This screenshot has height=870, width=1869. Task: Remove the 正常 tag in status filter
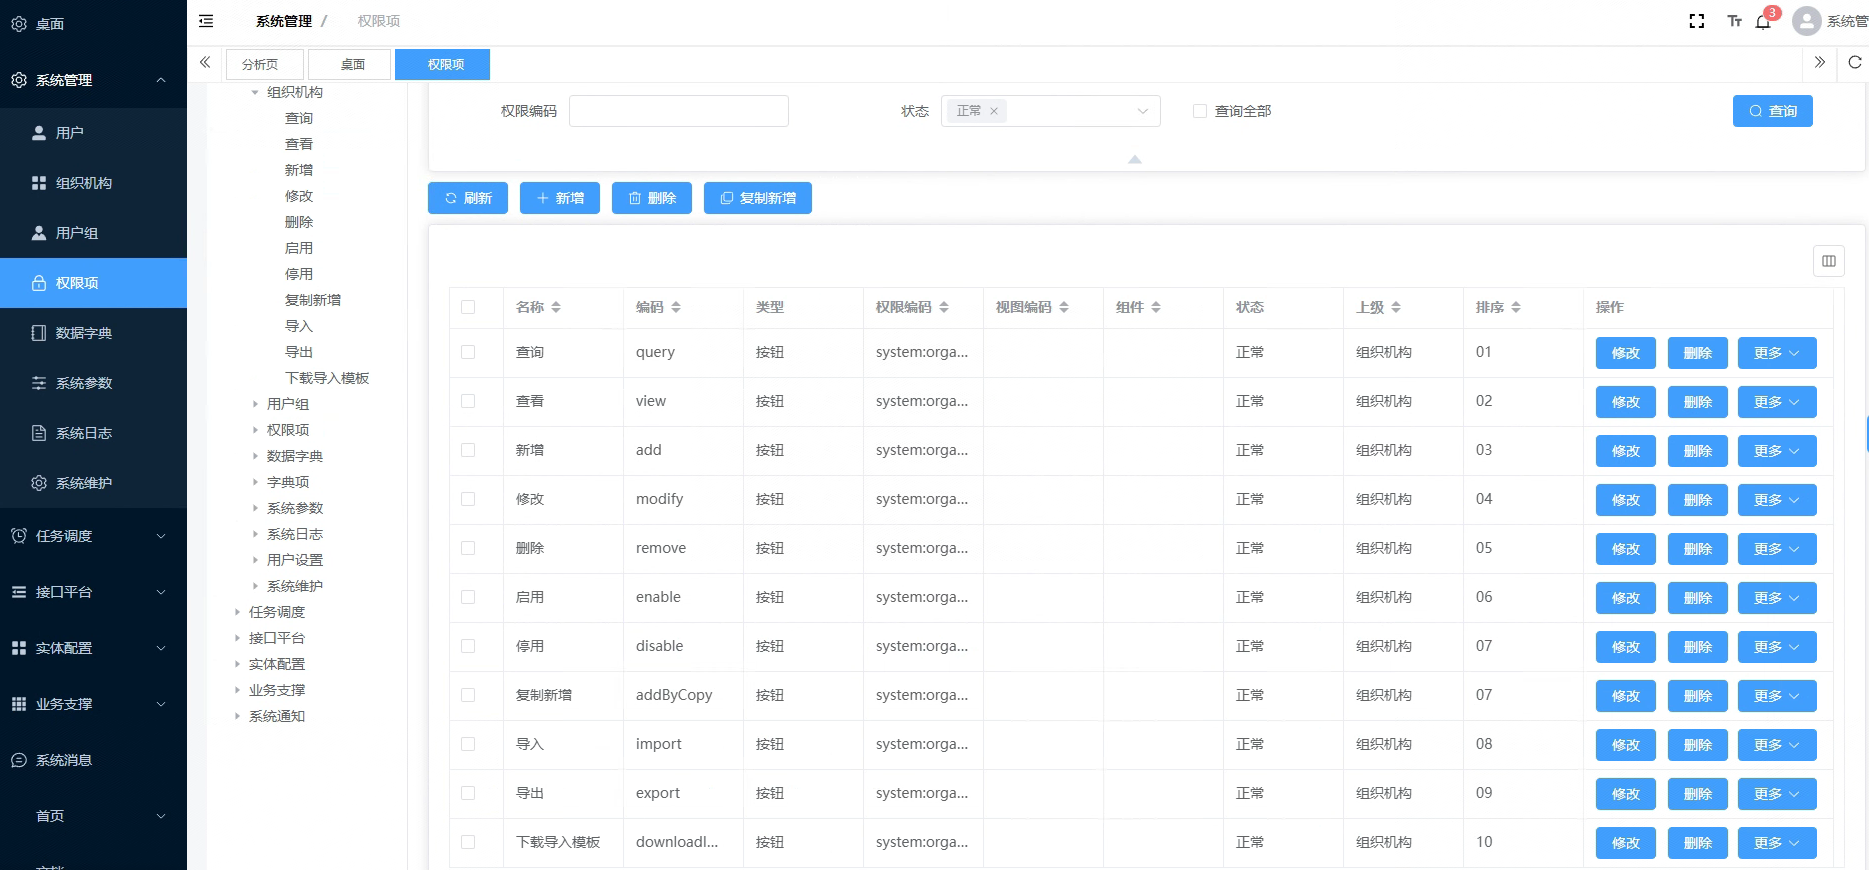point(994,111)
